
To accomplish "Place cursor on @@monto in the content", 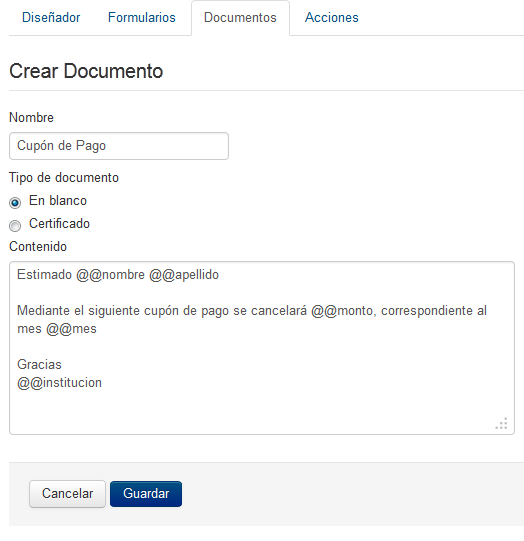I will click(342, 311).
